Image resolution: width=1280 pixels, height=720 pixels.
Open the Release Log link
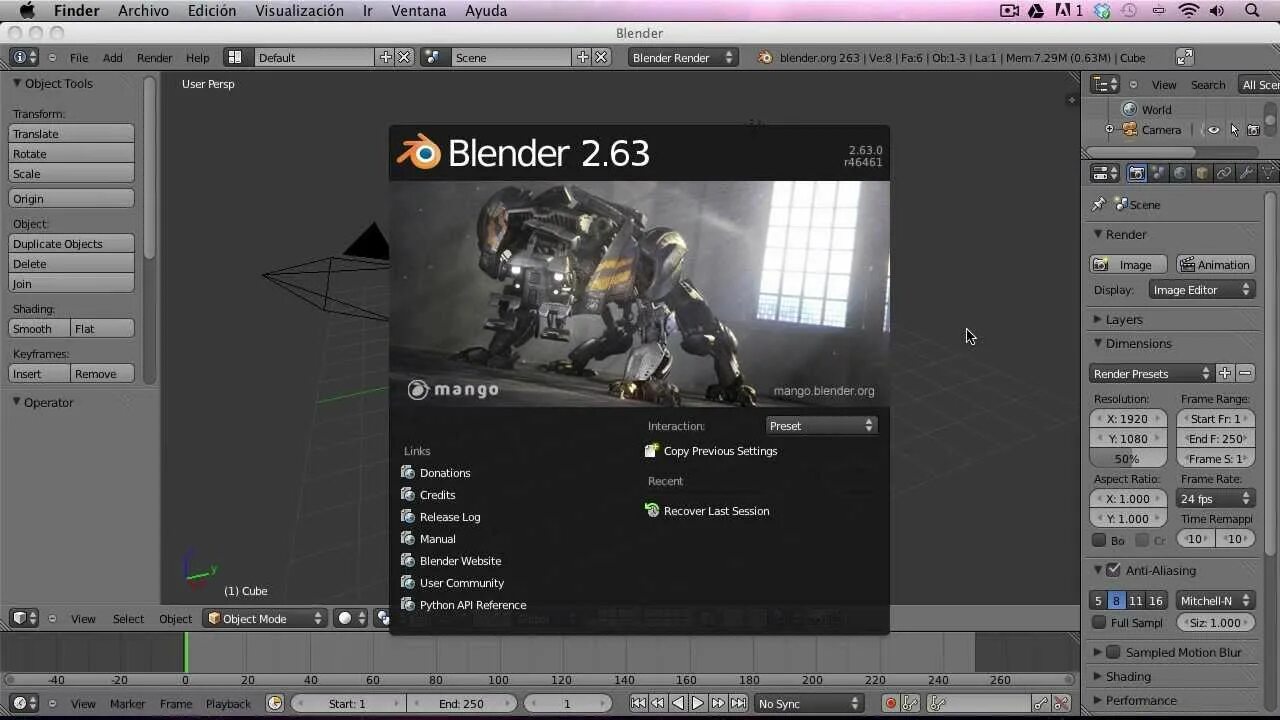pos(450,517)
